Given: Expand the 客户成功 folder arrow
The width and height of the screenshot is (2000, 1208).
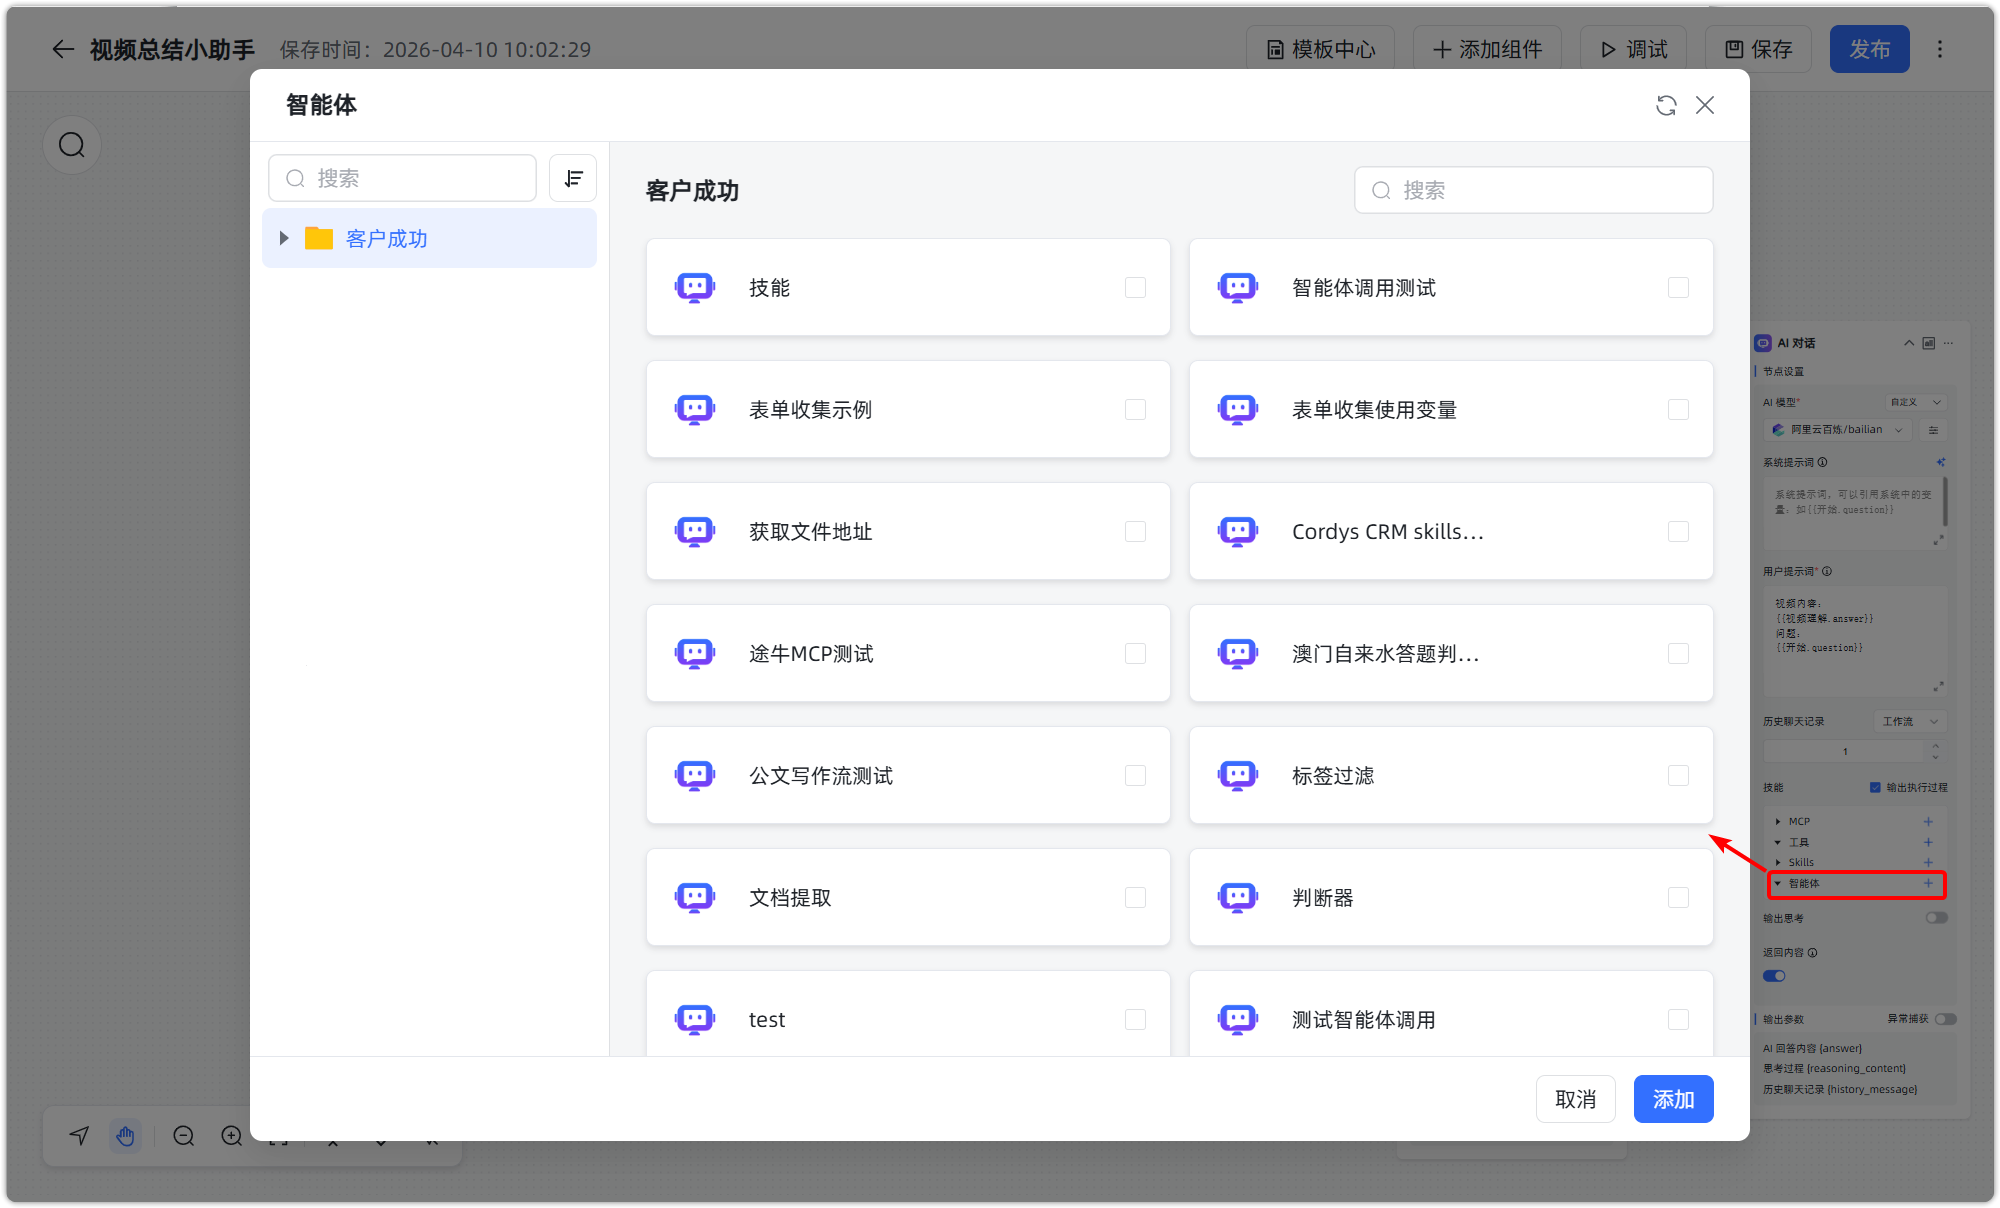Looking at the screenshot, I should [284, 238].
